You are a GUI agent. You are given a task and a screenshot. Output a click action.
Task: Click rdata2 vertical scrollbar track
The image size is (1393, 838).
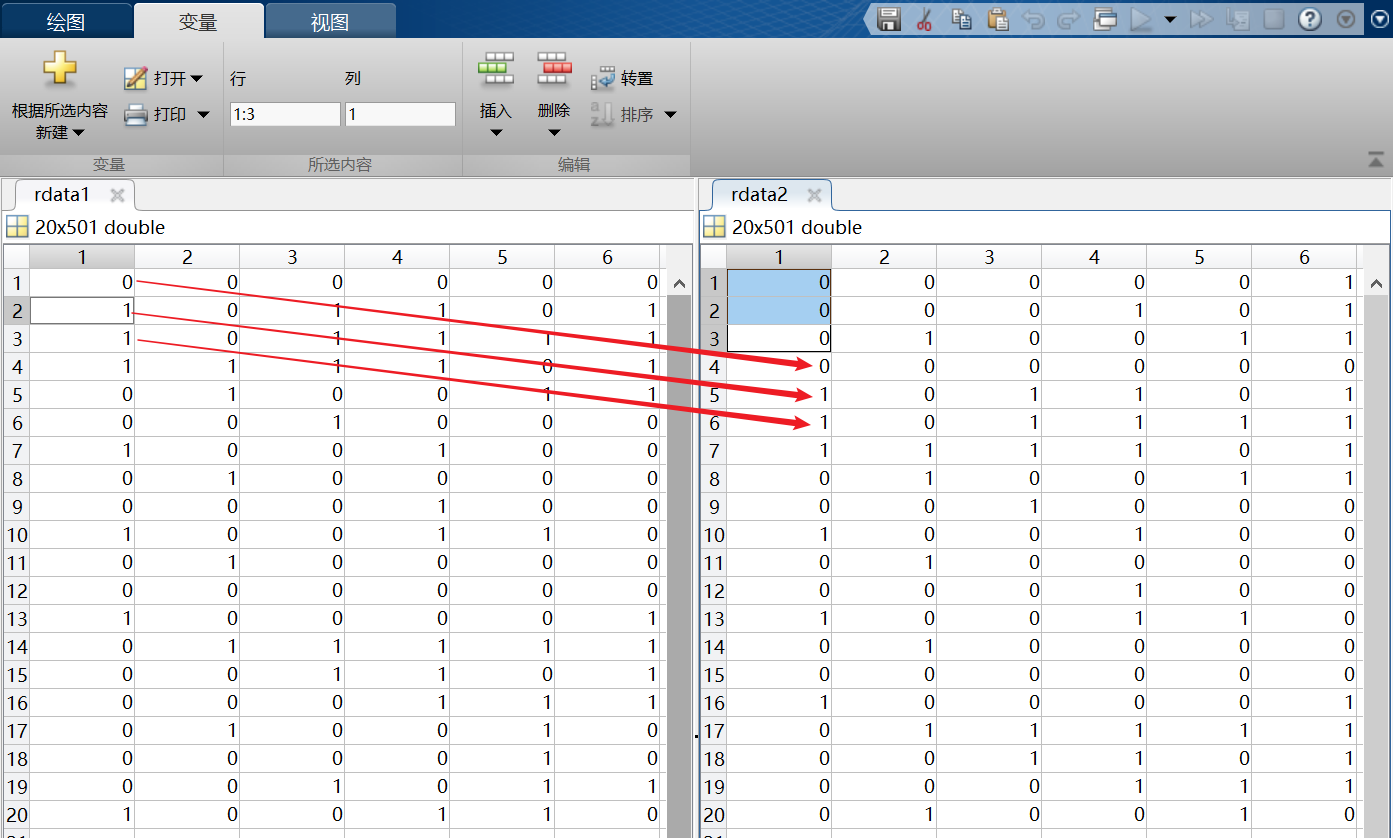pyautogui.click(x=1377, y=566)
